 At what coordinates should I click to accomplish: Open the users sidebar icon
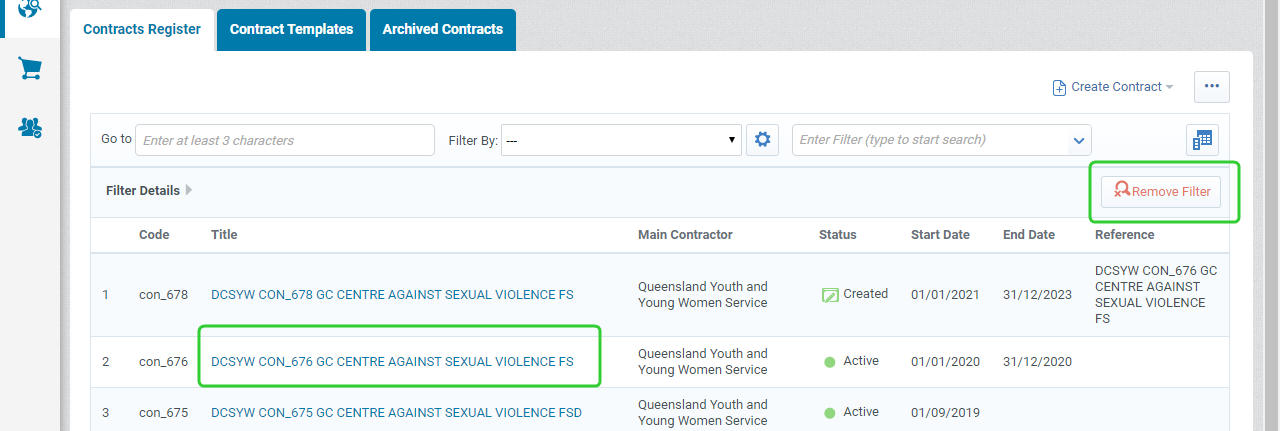click(x=30, y=128)
